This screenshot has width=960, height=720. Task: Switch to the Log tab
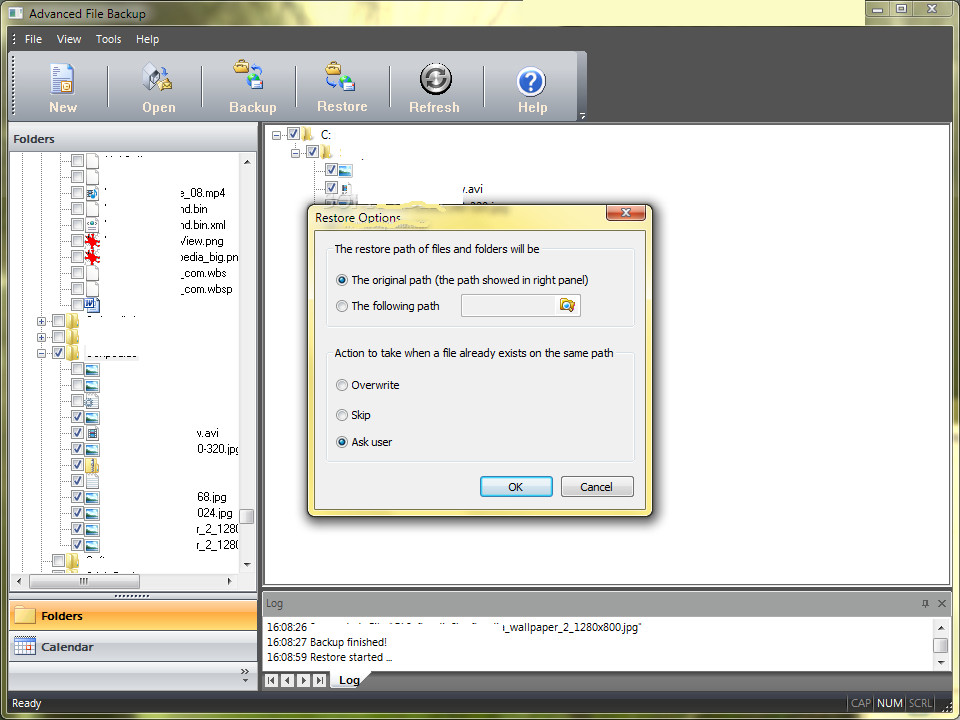[349, 680]
